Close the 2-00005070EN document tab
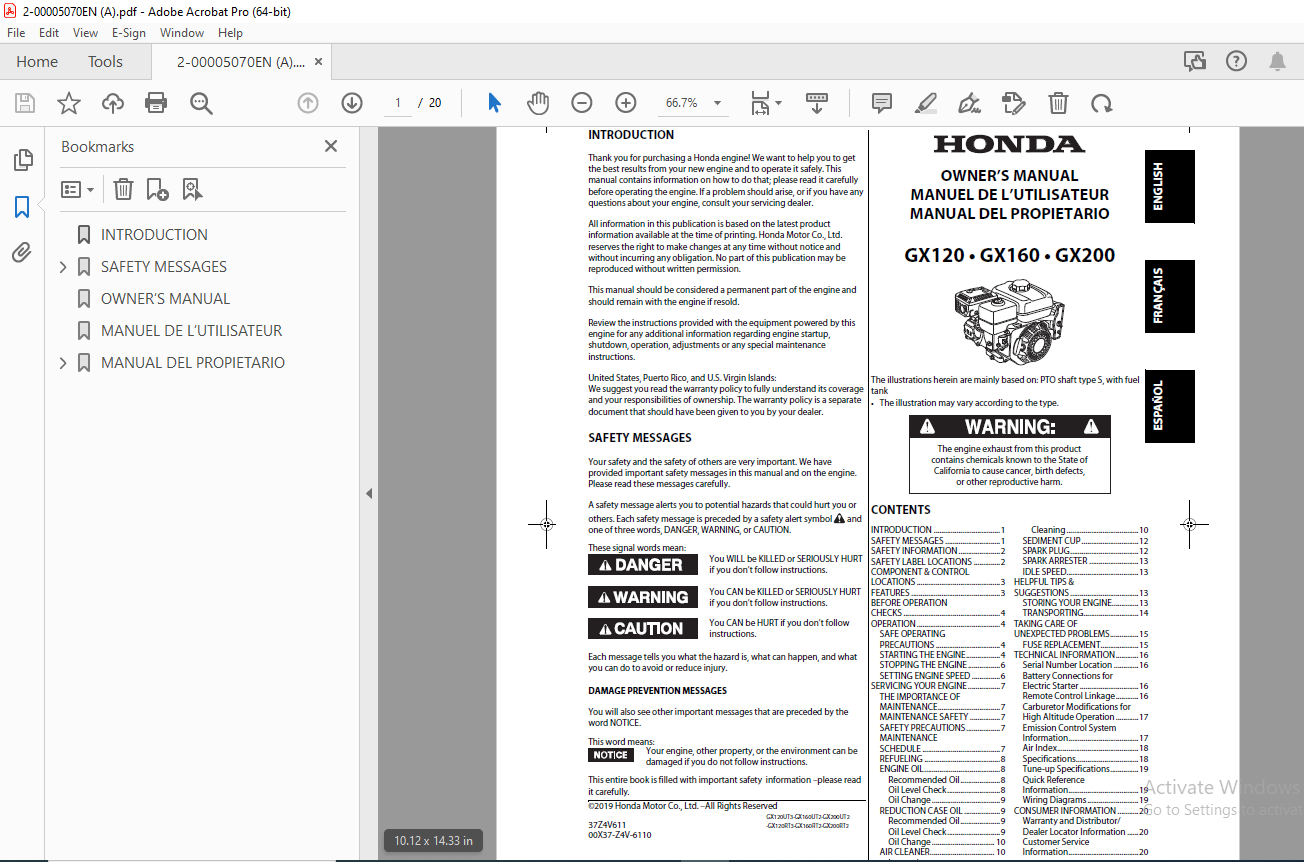 [319, 61]
